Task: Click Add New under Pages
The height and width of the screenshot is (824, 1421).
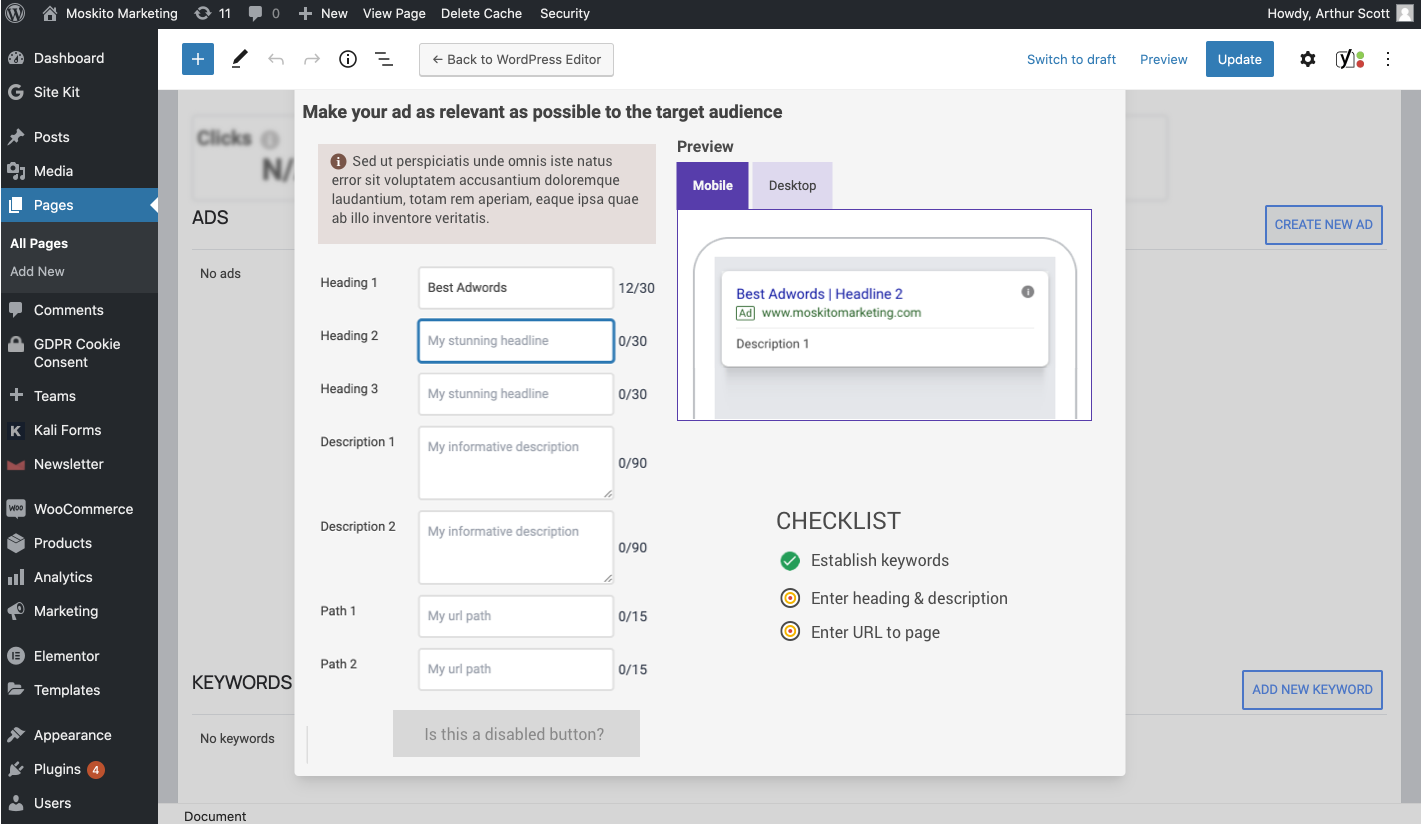Action: coord(37,271)
